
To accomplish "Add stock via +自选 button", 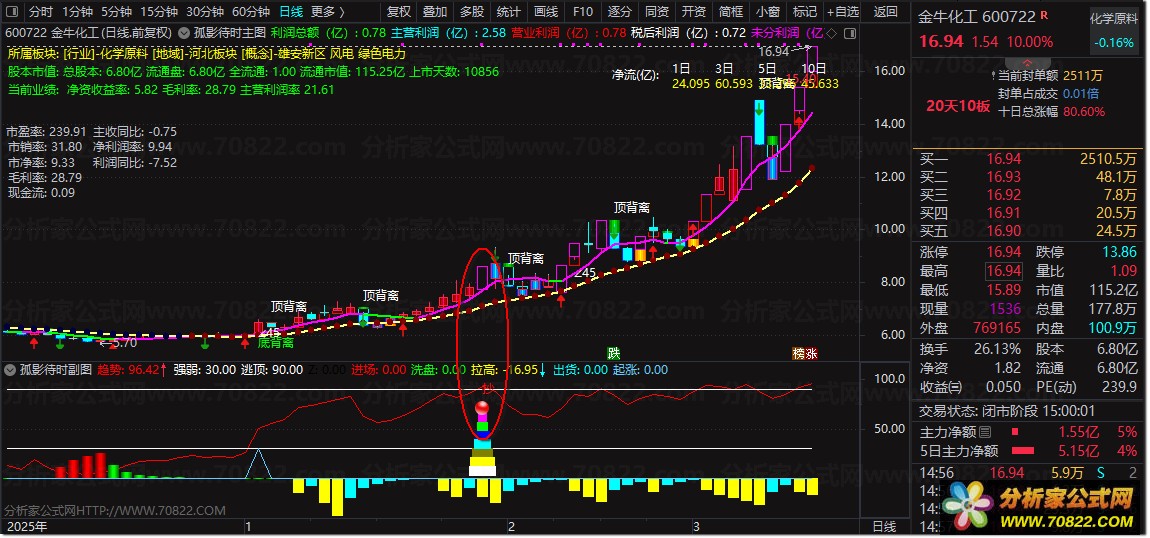I will (x=842, y=12).
